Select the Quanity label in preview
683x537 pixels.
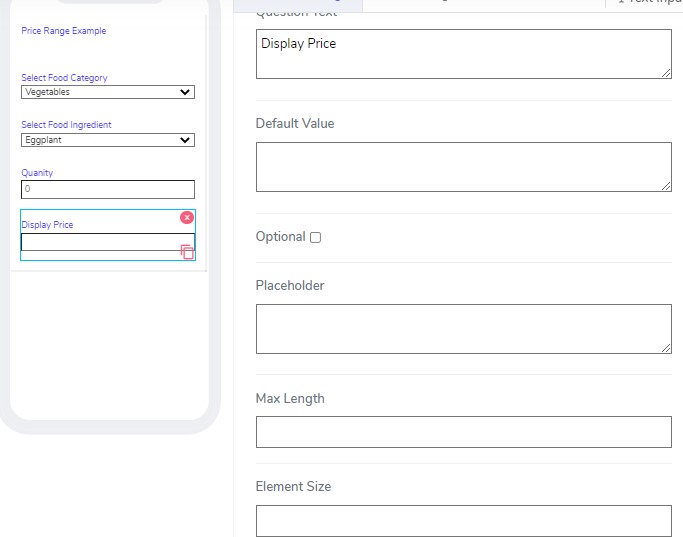(x=37, y=173)
